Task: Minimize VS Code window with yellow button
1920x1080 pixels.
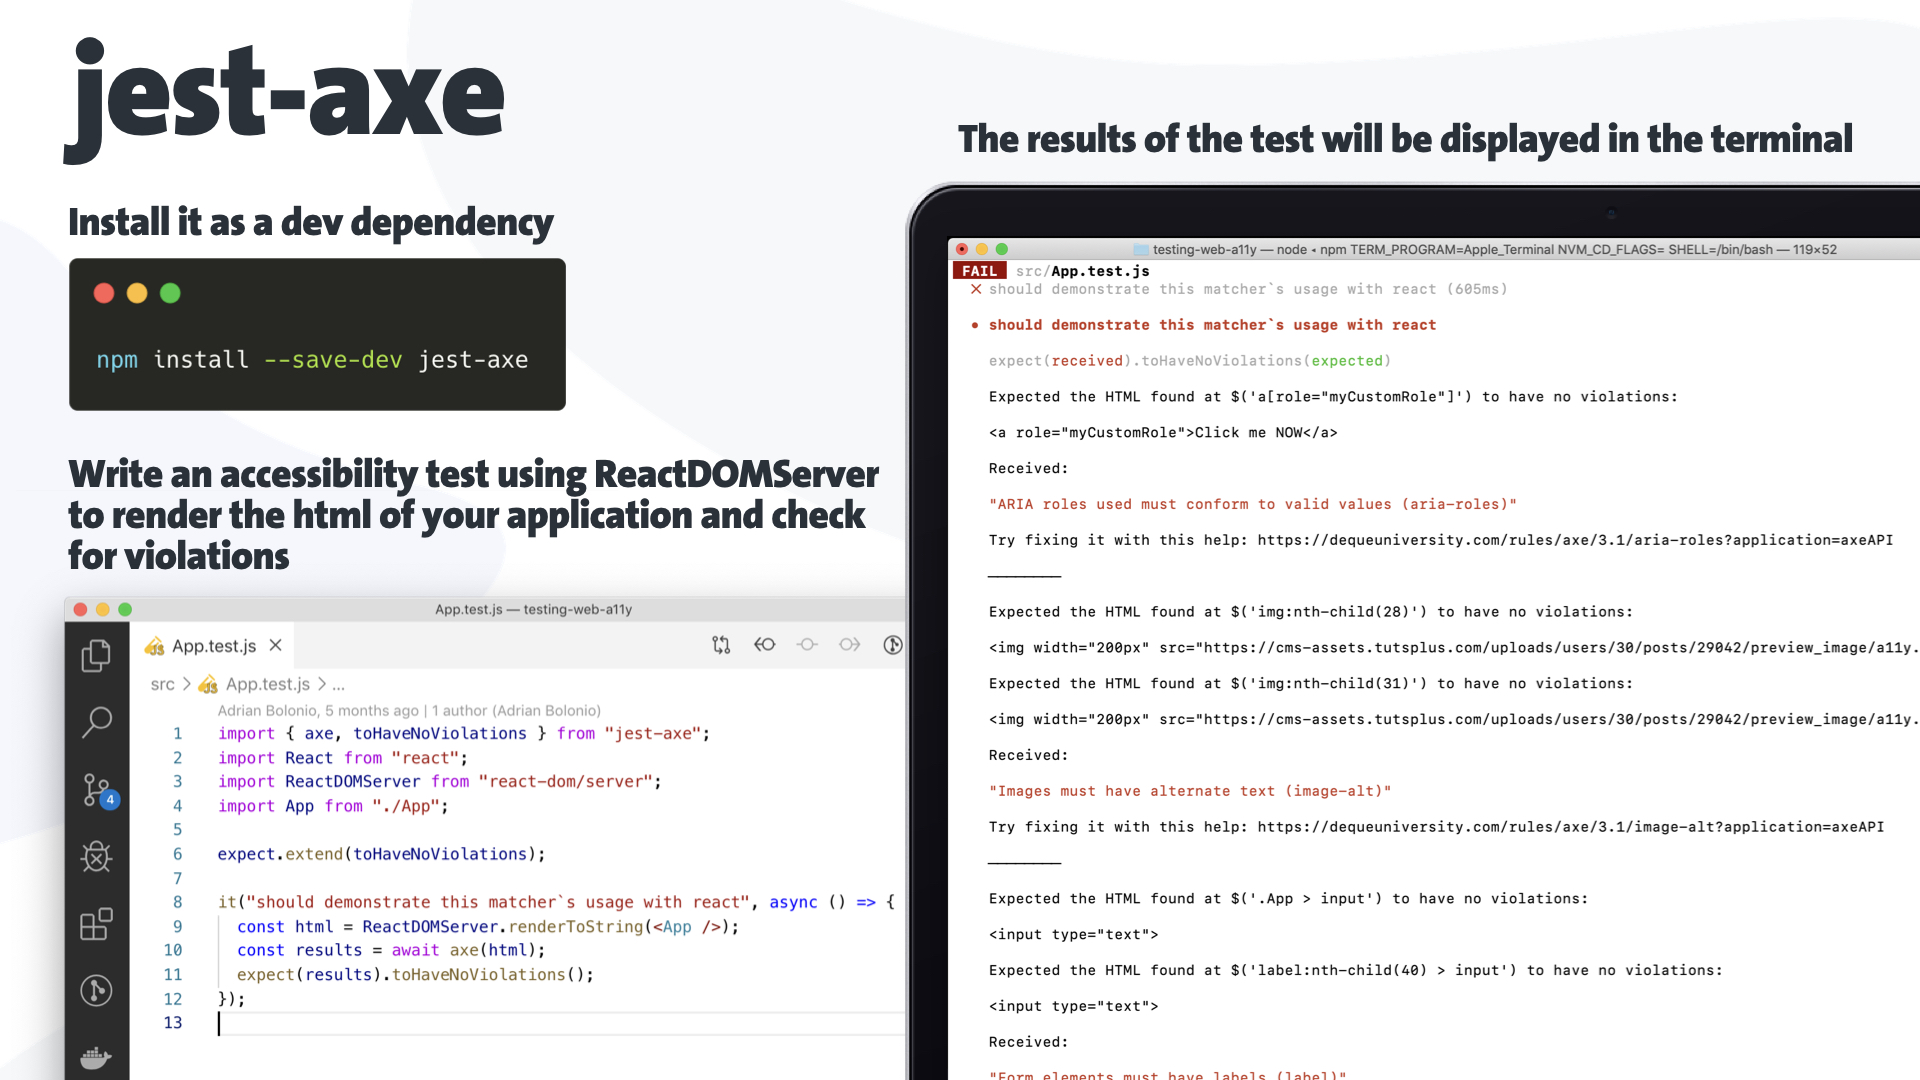Action: pyautogui.click(x=103, y=609)
